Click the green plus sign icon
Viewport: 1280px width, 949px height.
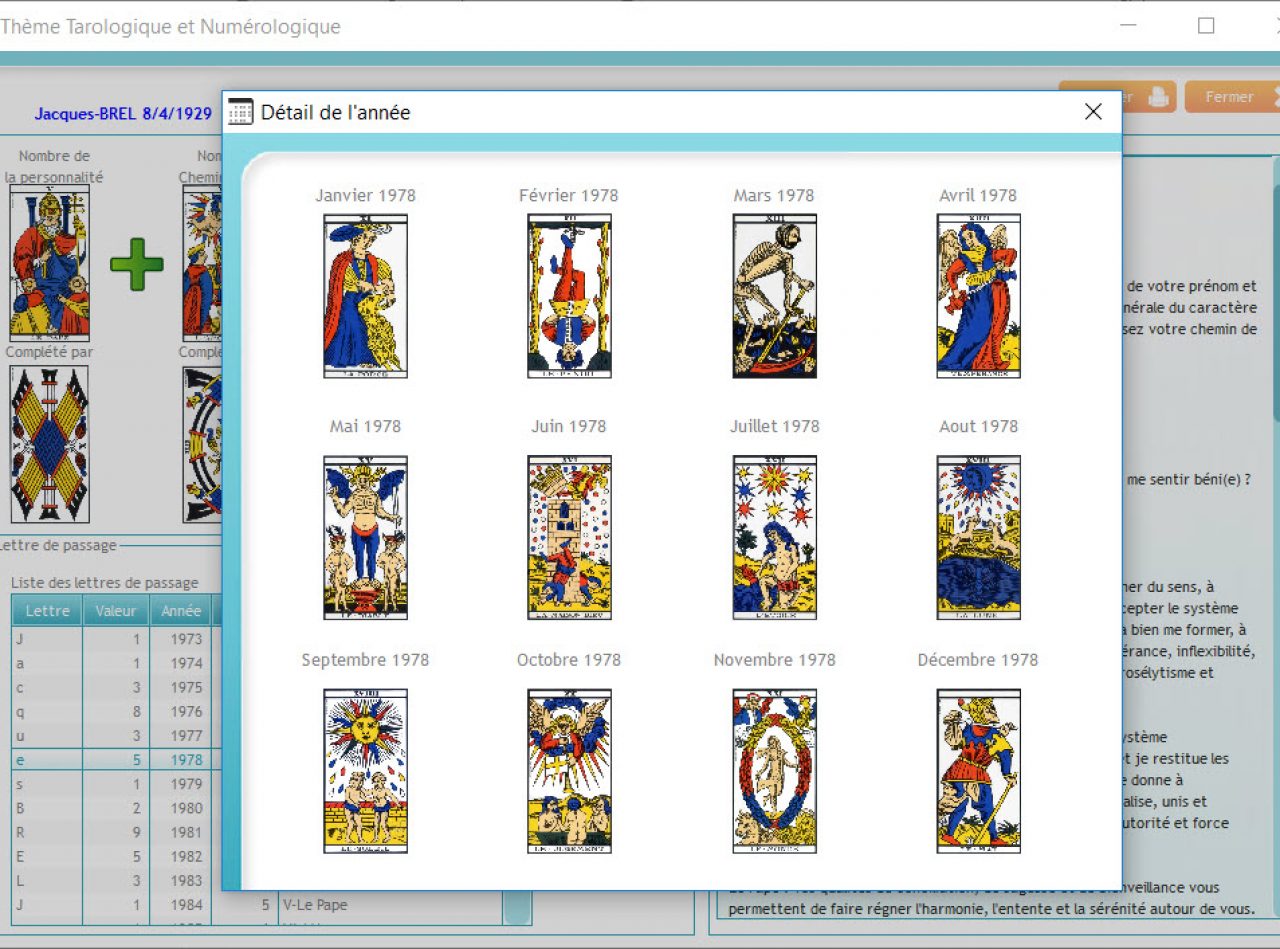(x=136, y=265)
